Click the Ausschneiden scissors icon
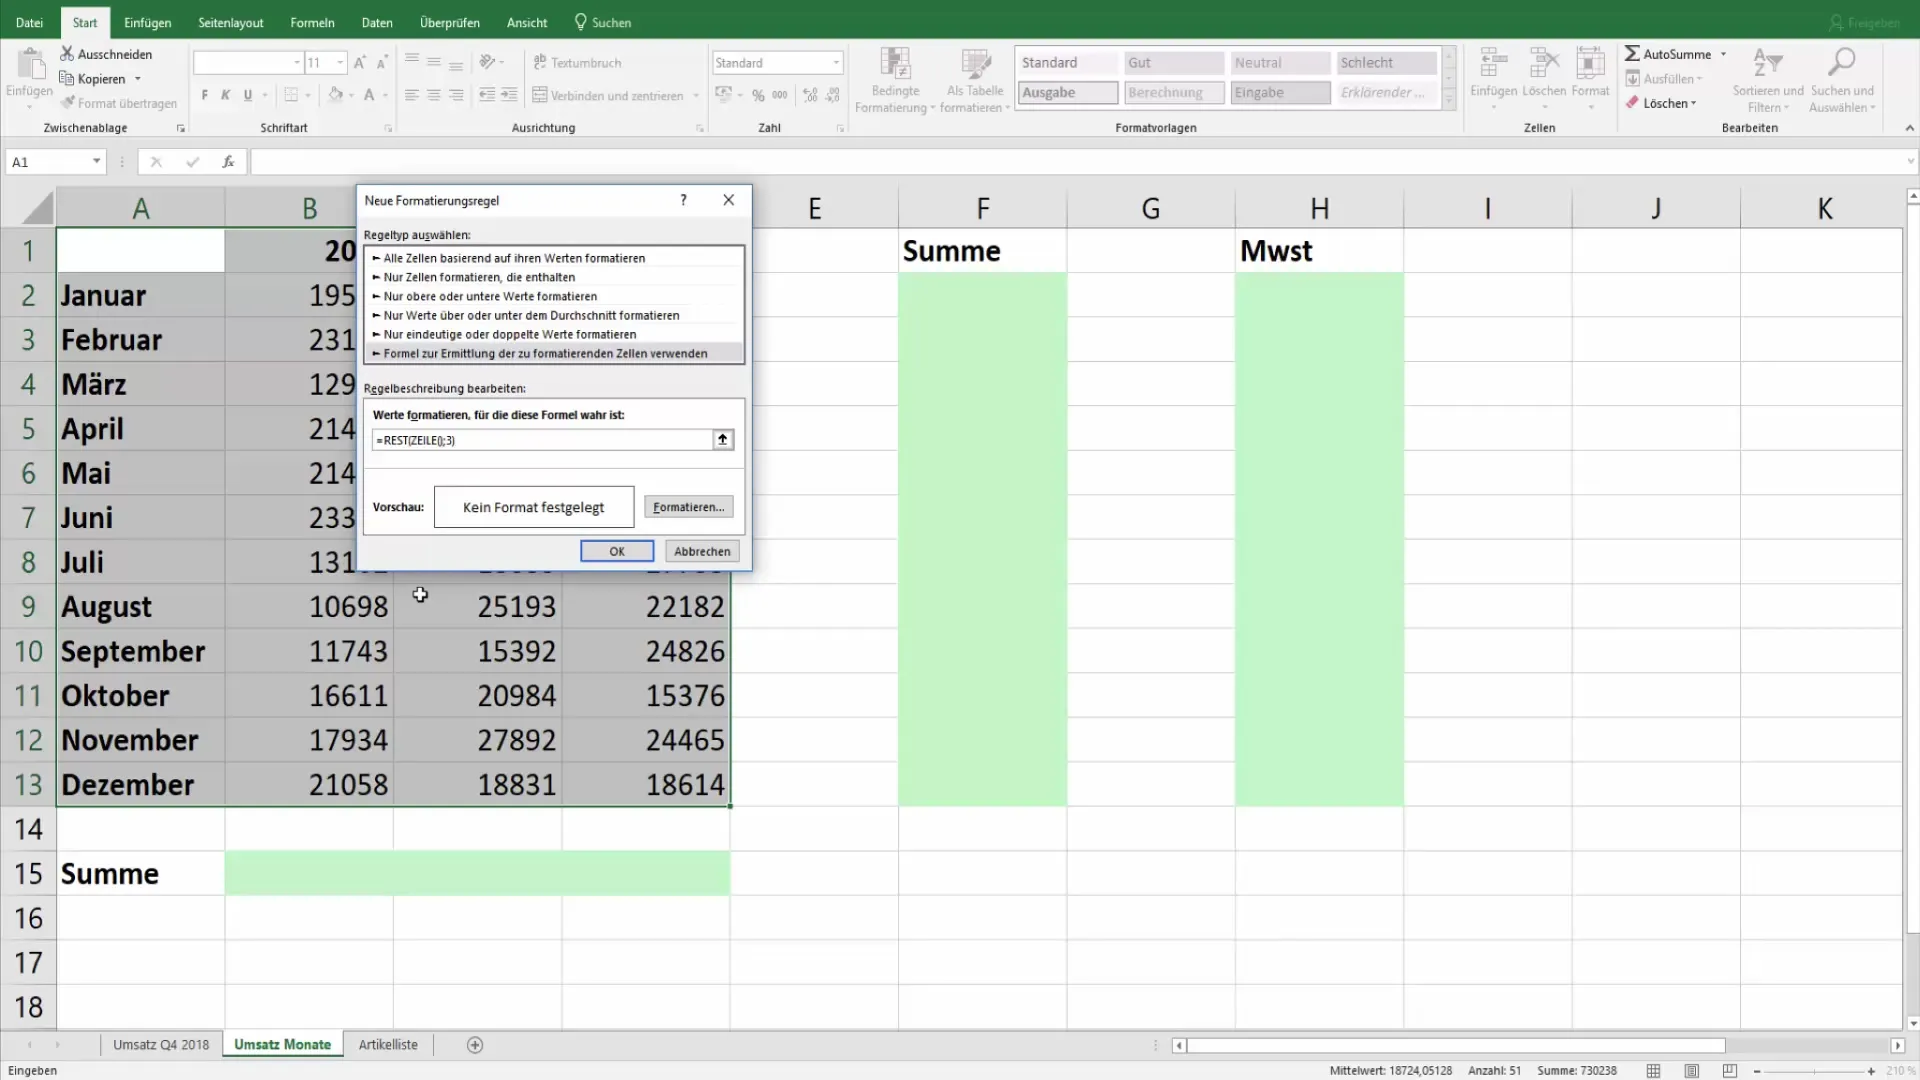 (67, 54)
